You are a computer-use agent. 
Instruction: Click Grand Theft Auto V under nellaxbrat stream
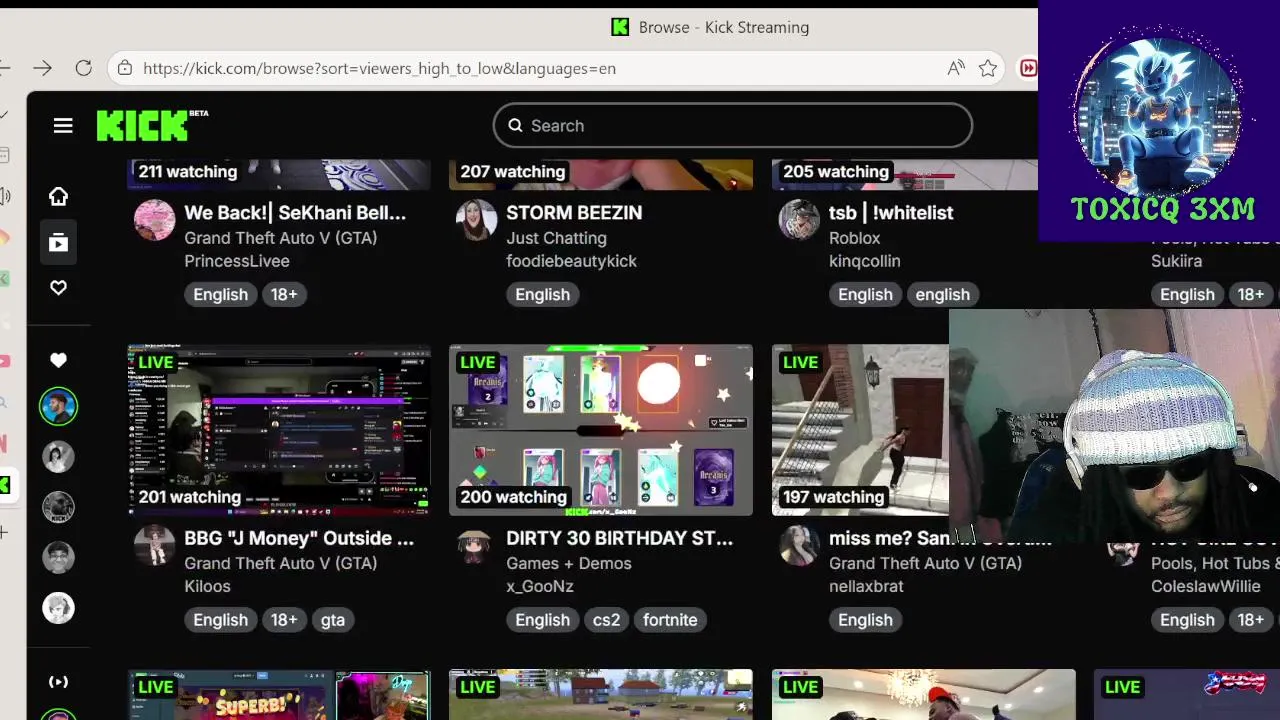(925, 563)
